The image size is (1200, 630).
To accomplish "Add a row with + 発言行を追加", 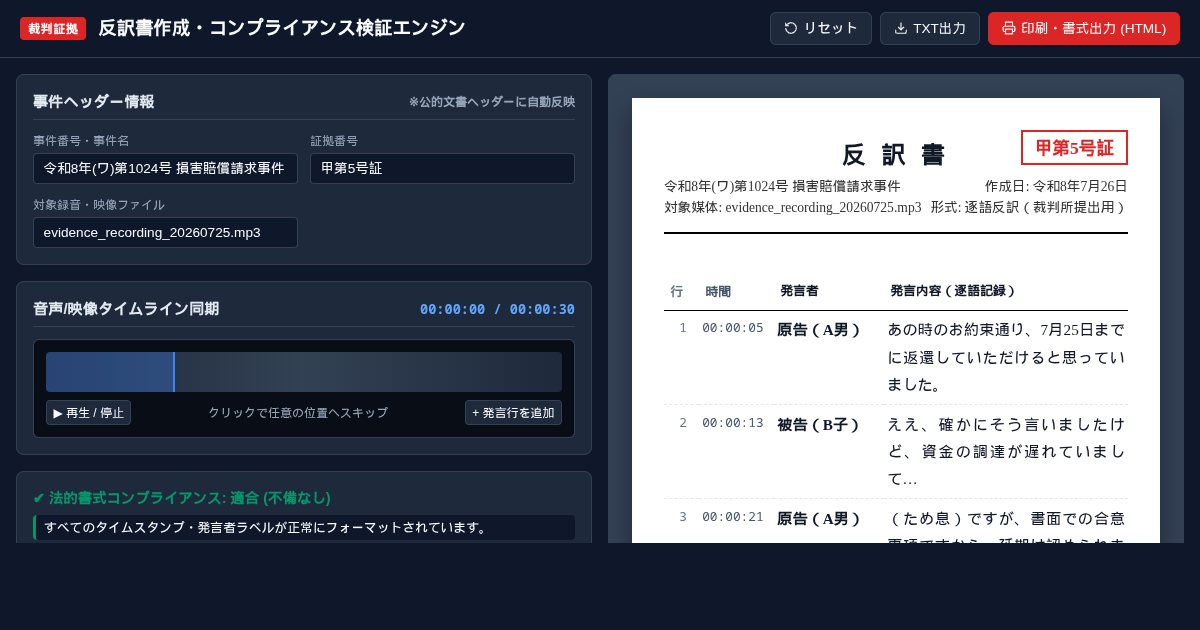I will pyautogui.click(x=513, y=413).
